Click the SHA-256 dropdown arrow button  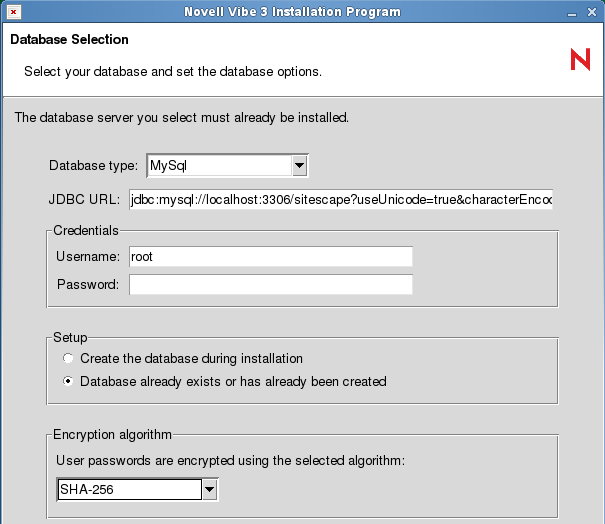coord(209,490)
